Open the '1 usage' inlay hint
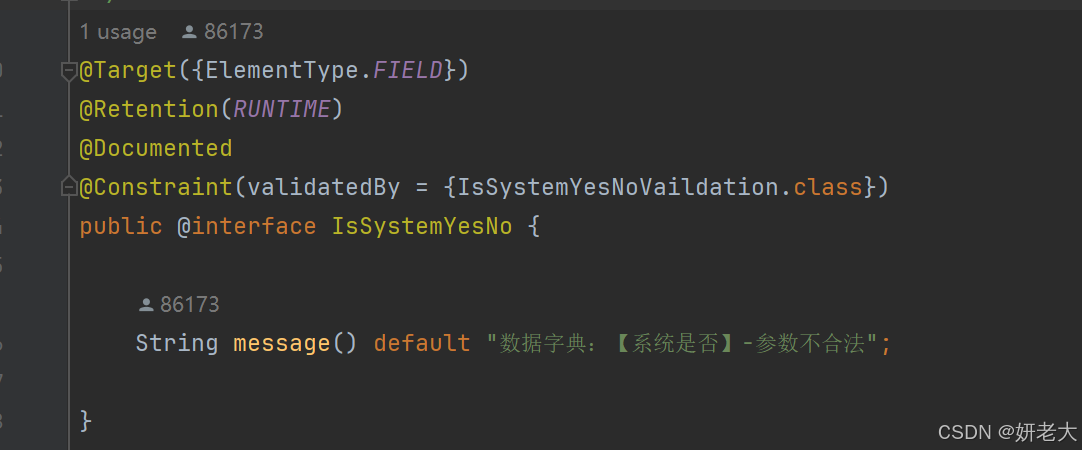 tap(118, 32)
